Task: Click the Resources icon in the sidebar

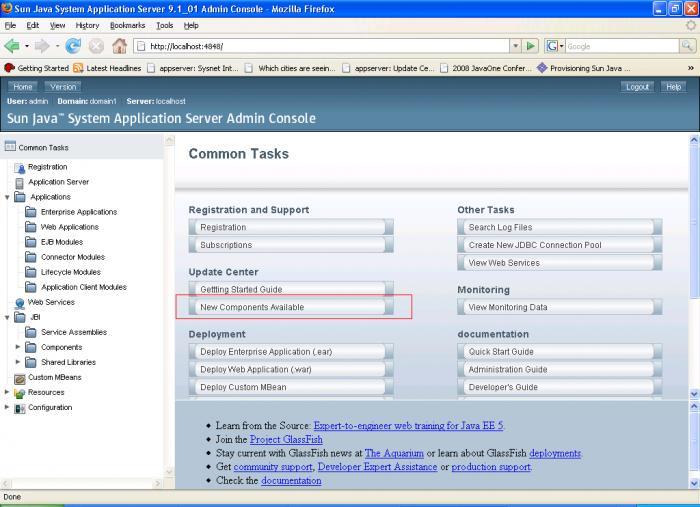Action: coord(20,392)
